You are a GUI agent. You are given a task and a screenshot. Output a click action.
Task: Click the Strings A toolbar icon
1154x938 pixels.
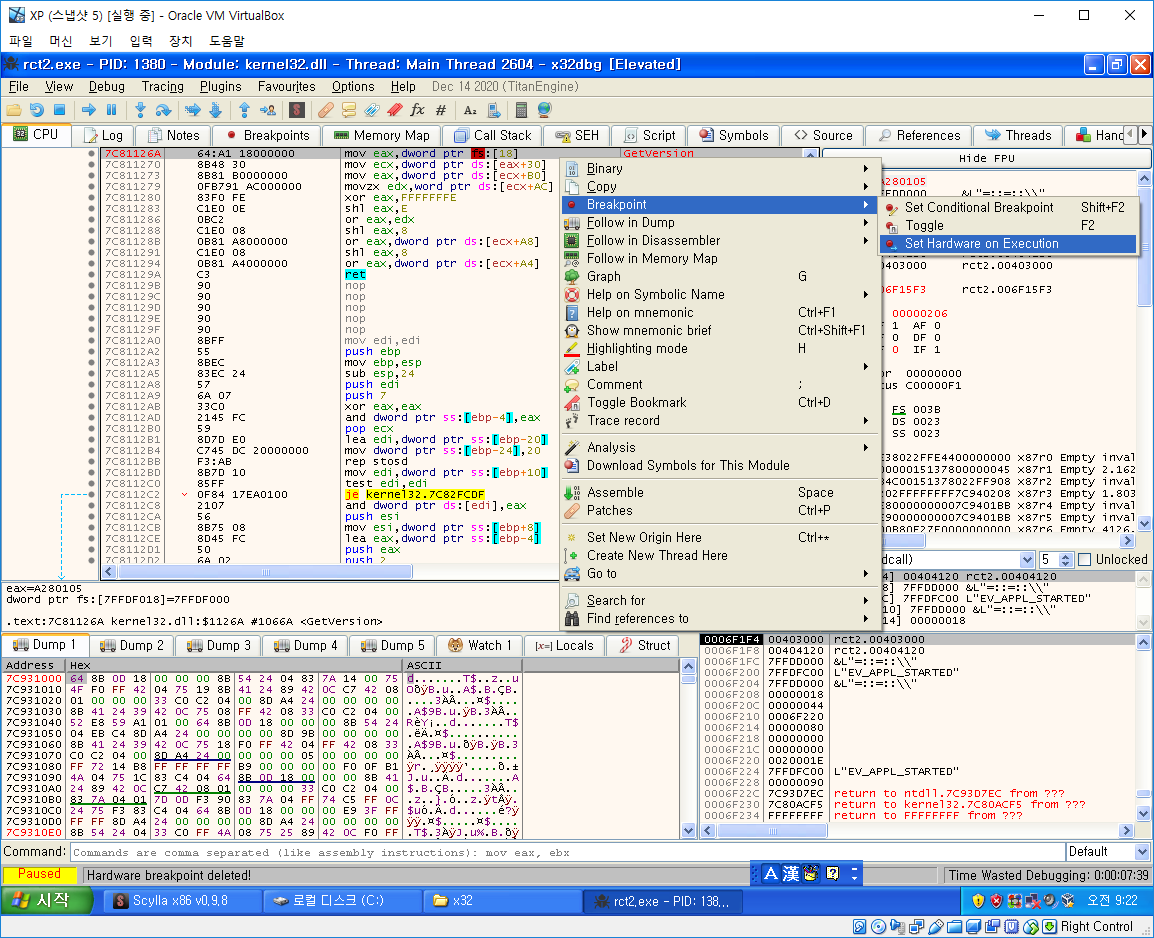[470, 110]
